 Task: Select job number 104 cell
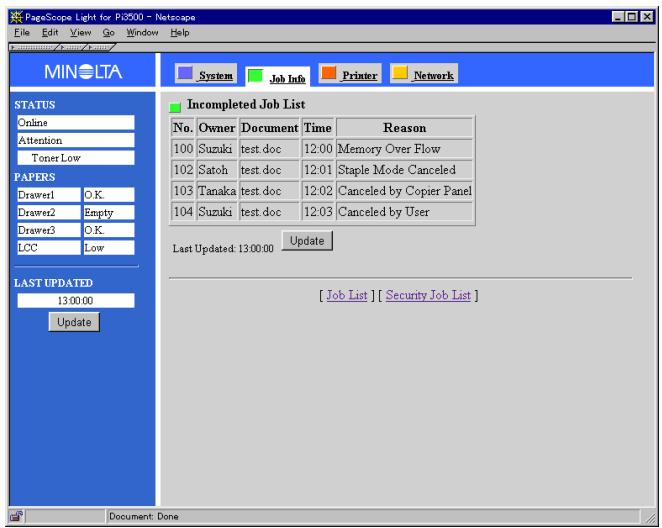[183, 212]
